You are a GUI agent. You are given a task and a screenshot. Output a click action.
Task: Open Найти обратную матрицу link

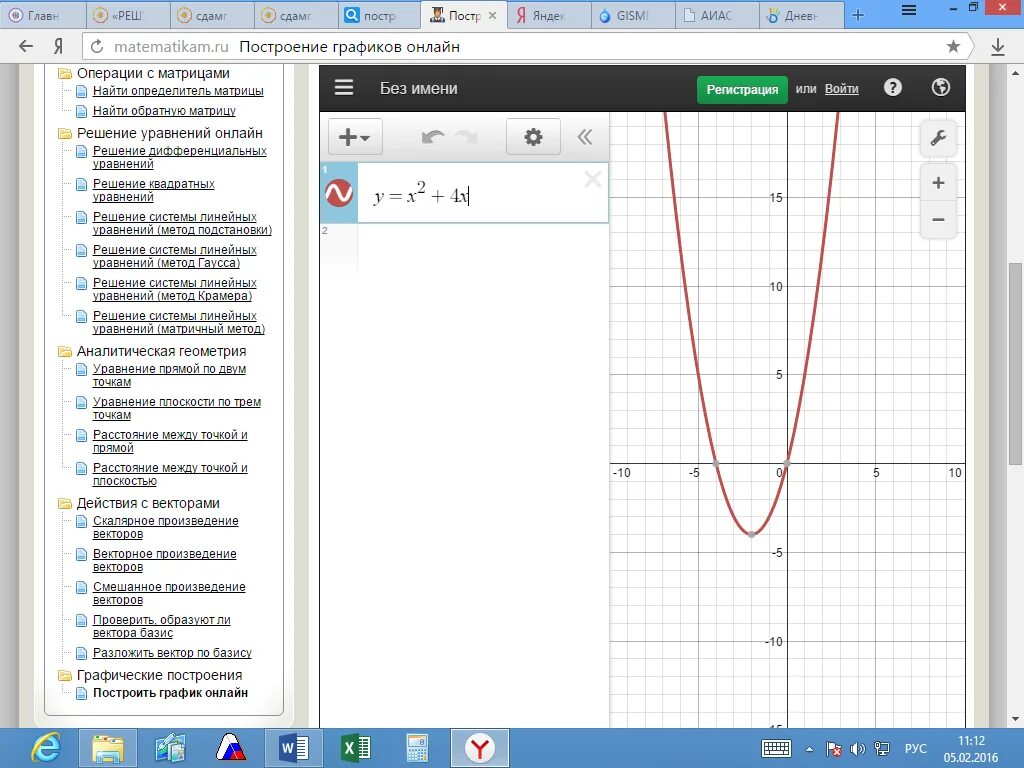164,111
